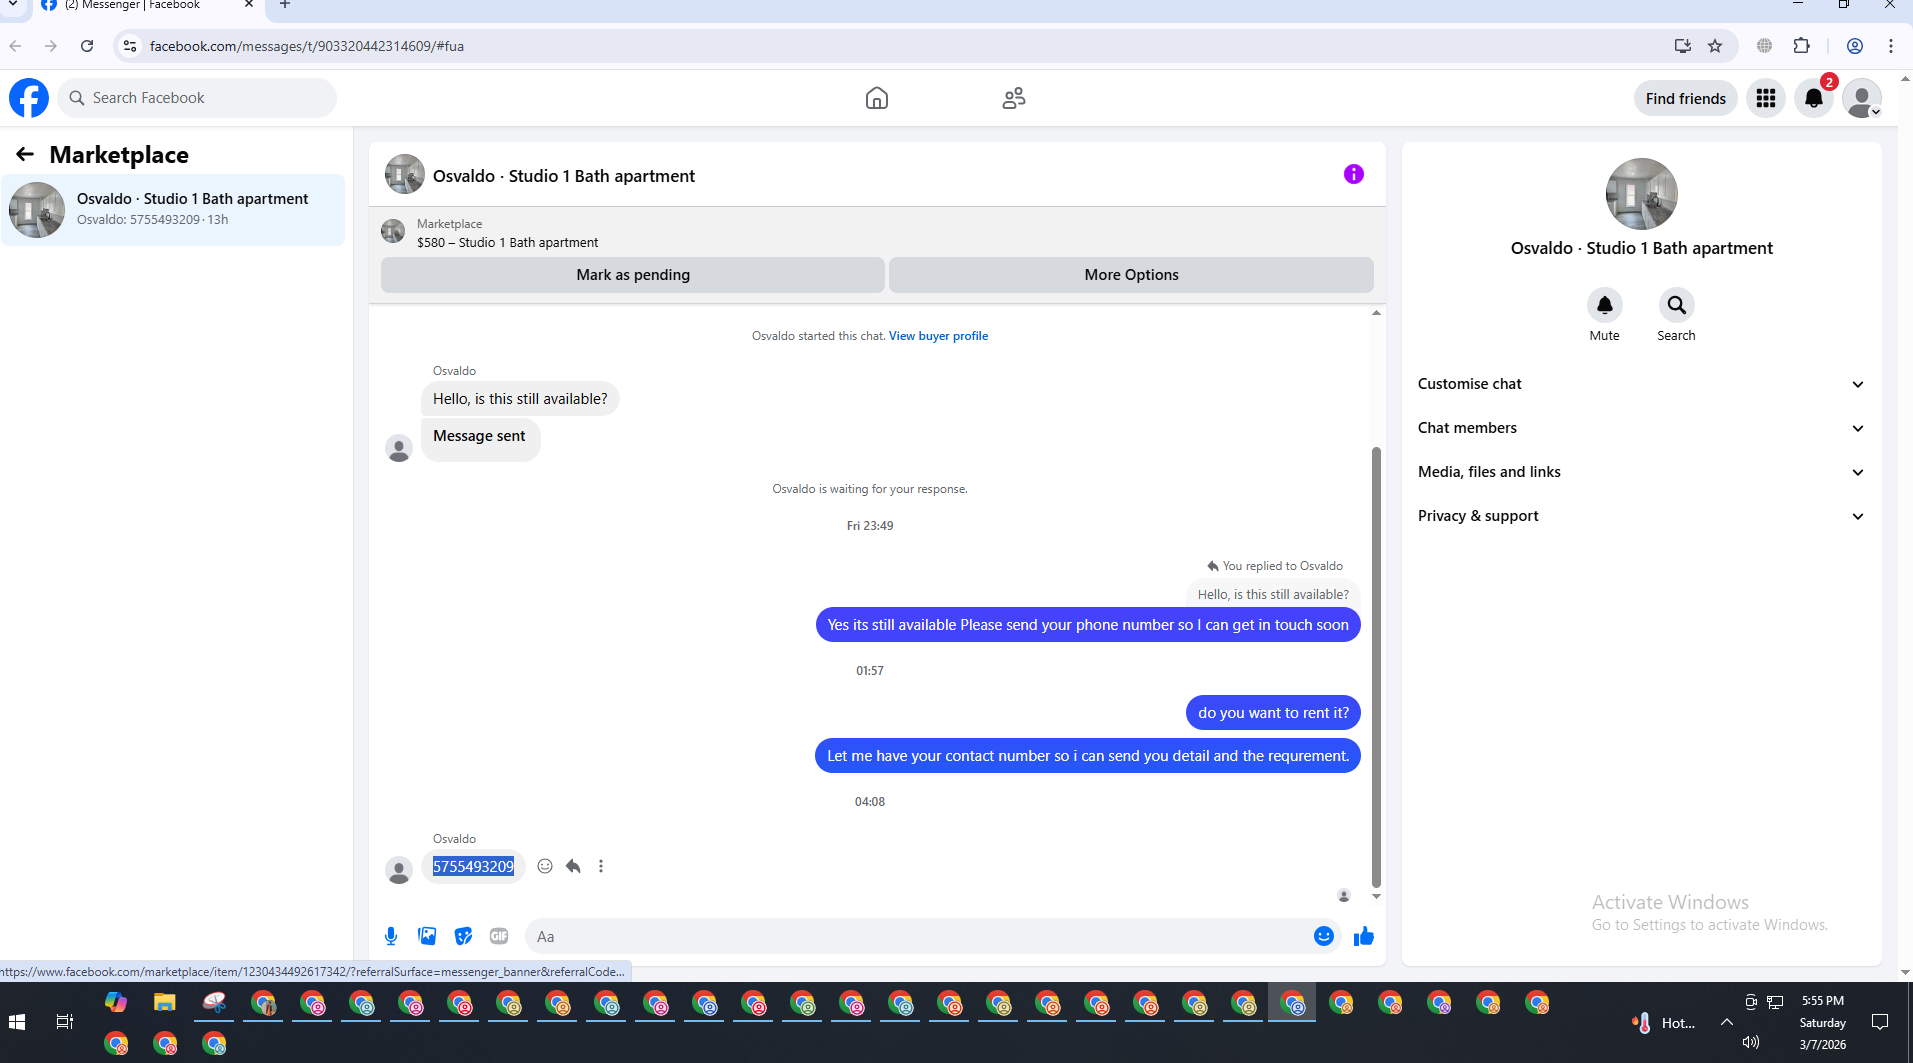Click the 'Let me have your contact number' message
Screen dimensions: 1913x1063
(x=1087, y=756)
